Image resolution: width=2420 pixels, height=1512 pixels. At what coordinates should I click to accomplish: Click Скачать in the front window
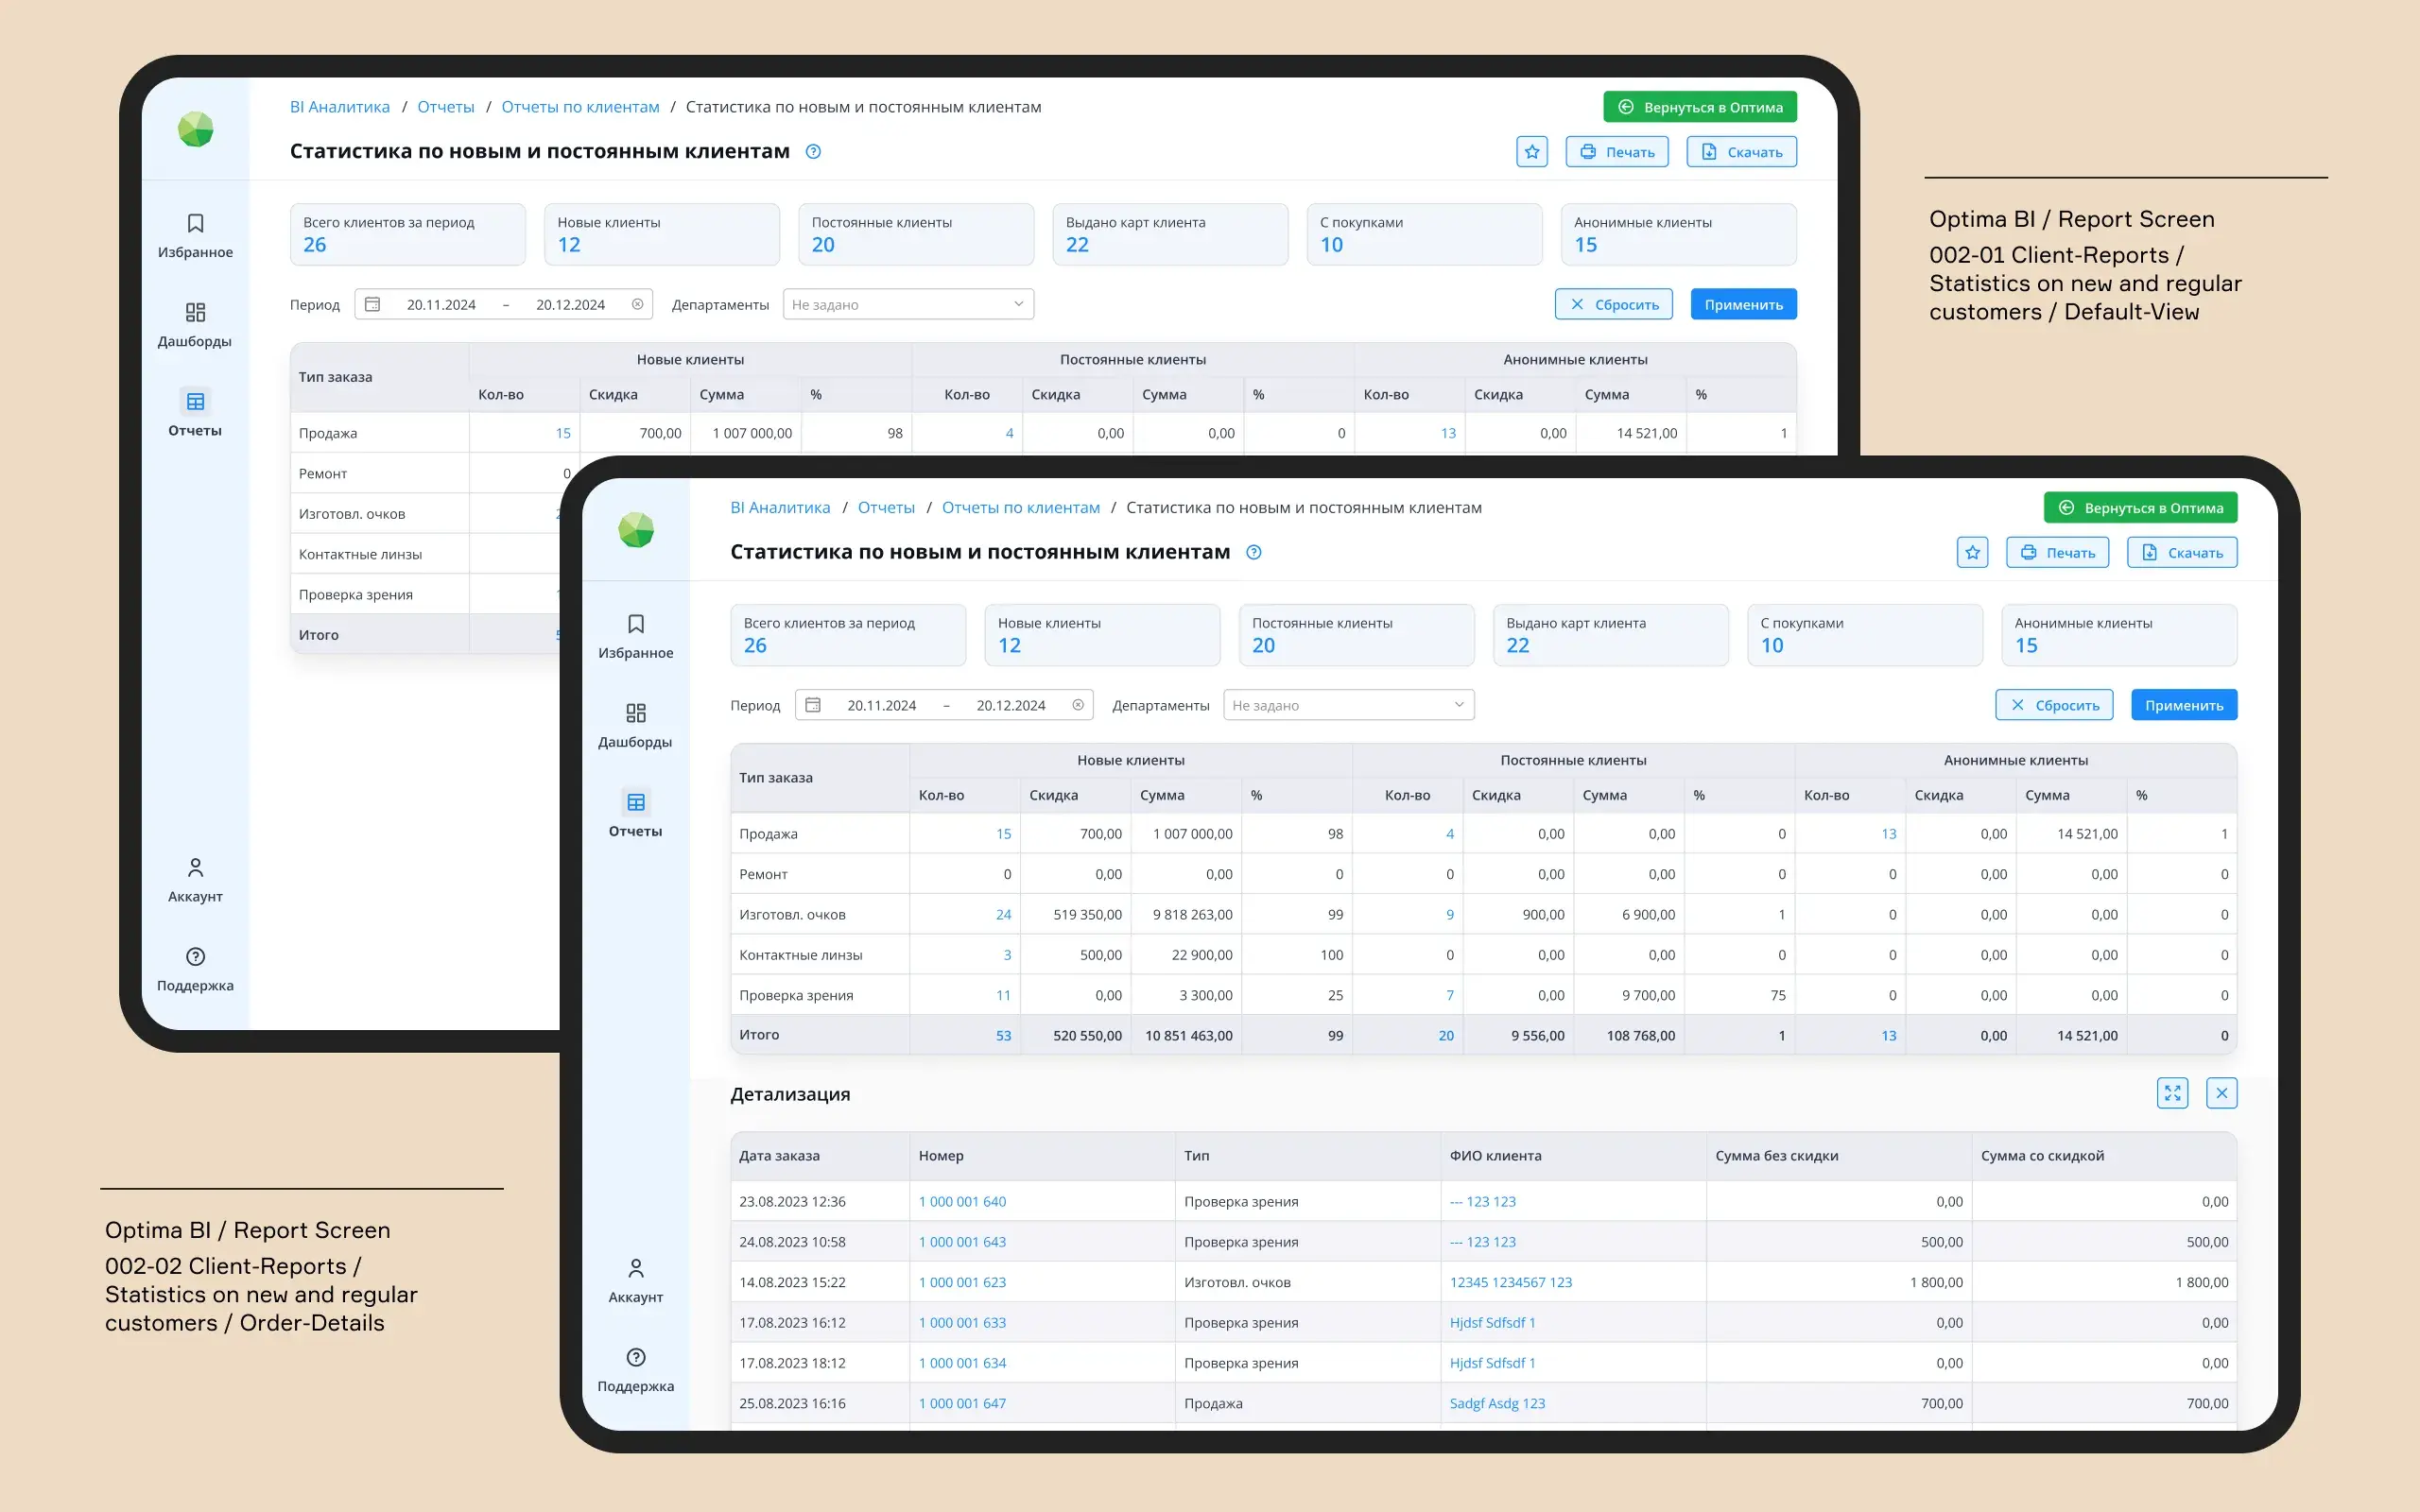tap(2182, 552)
